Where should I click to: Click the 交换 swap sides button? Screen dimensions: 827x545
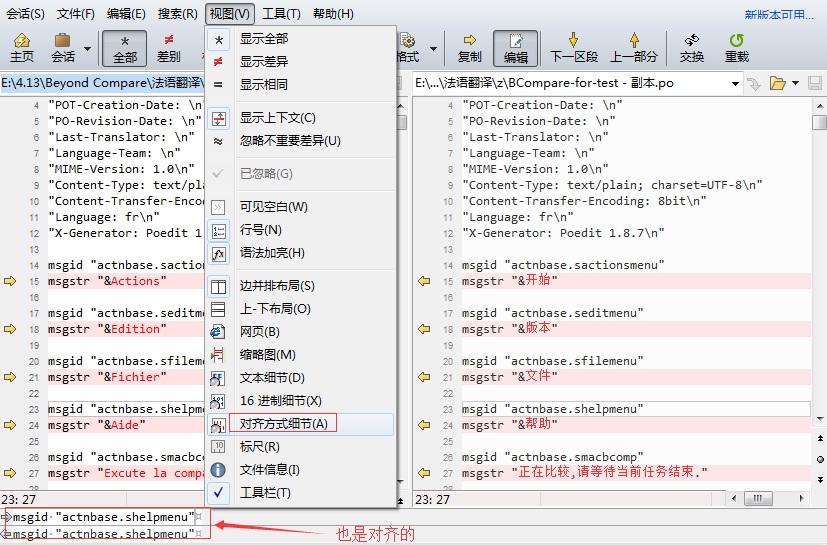pyautogui.click(x=691, y=48)
